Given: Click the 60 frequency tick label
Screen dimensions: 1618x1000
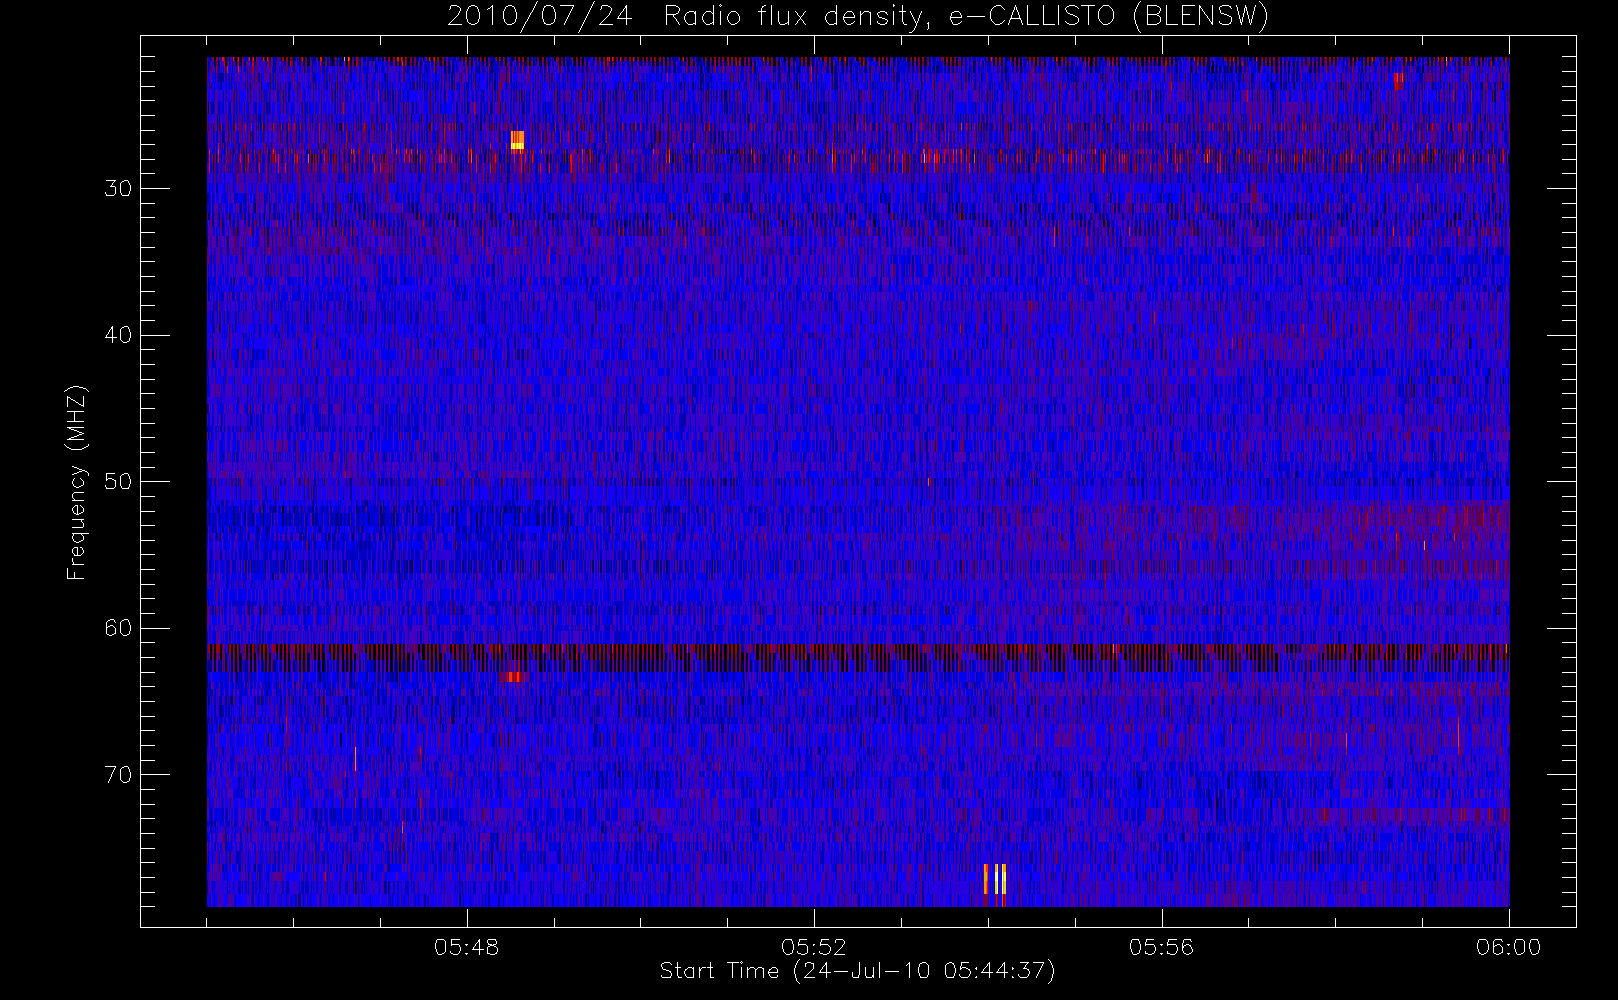Looking at the screenshot, I should [118, 628].
